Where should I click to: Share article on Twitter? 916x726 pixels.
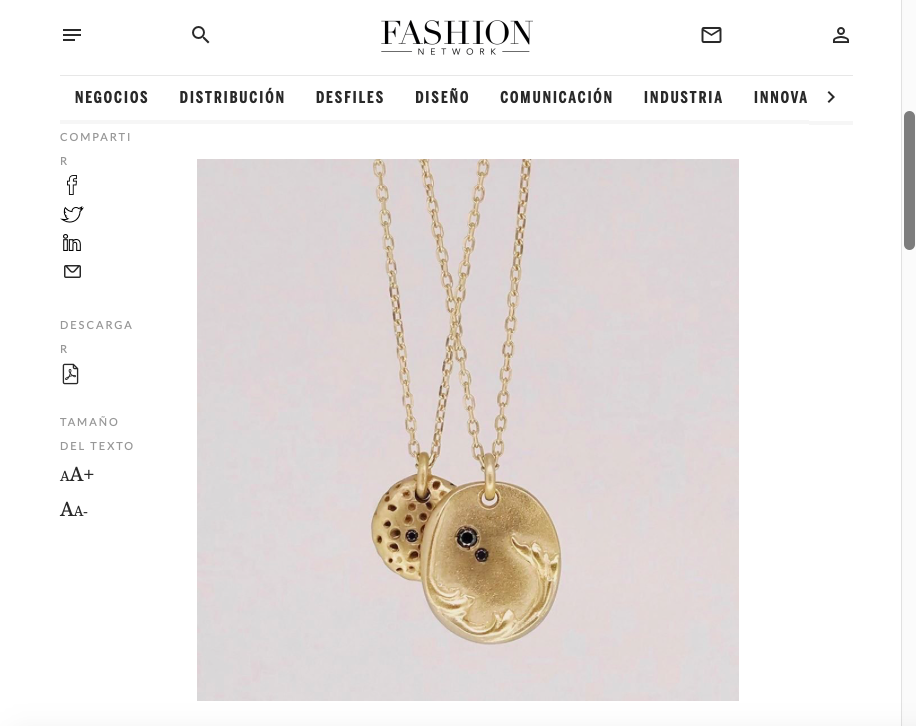[72, 214]
